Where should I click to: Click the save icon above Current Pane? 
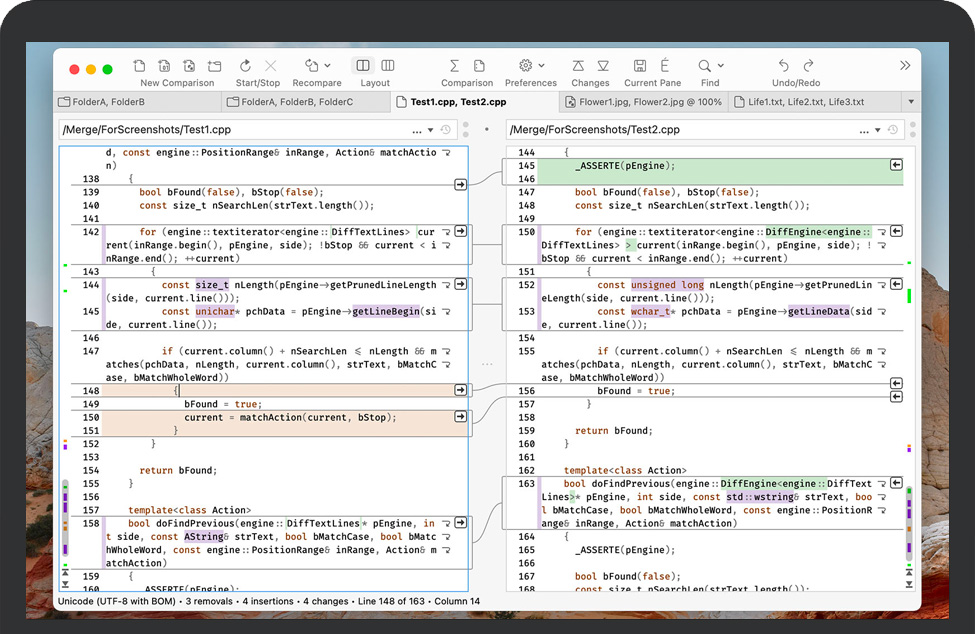[640, 66]
